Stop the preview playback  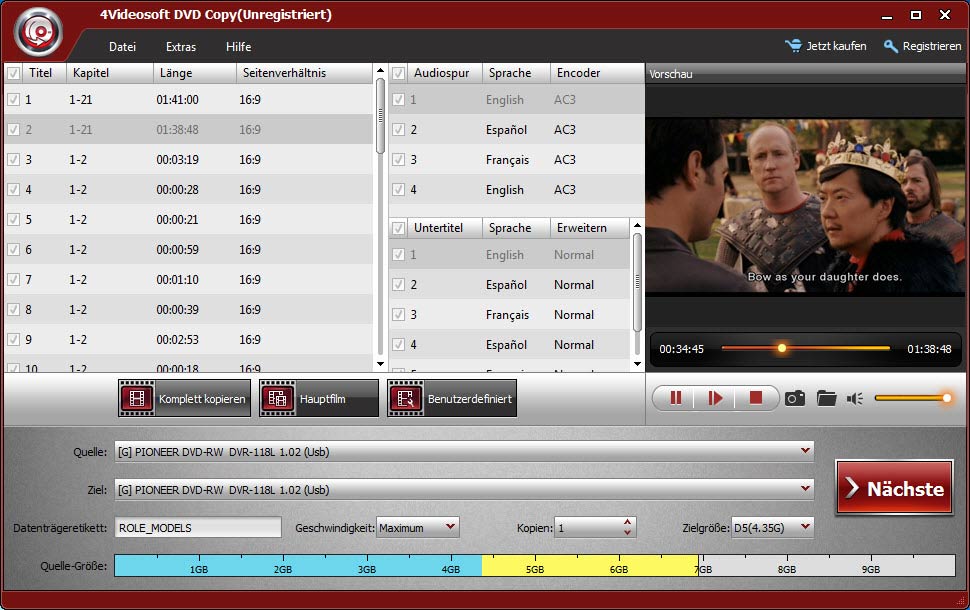(x=756, y=398)
